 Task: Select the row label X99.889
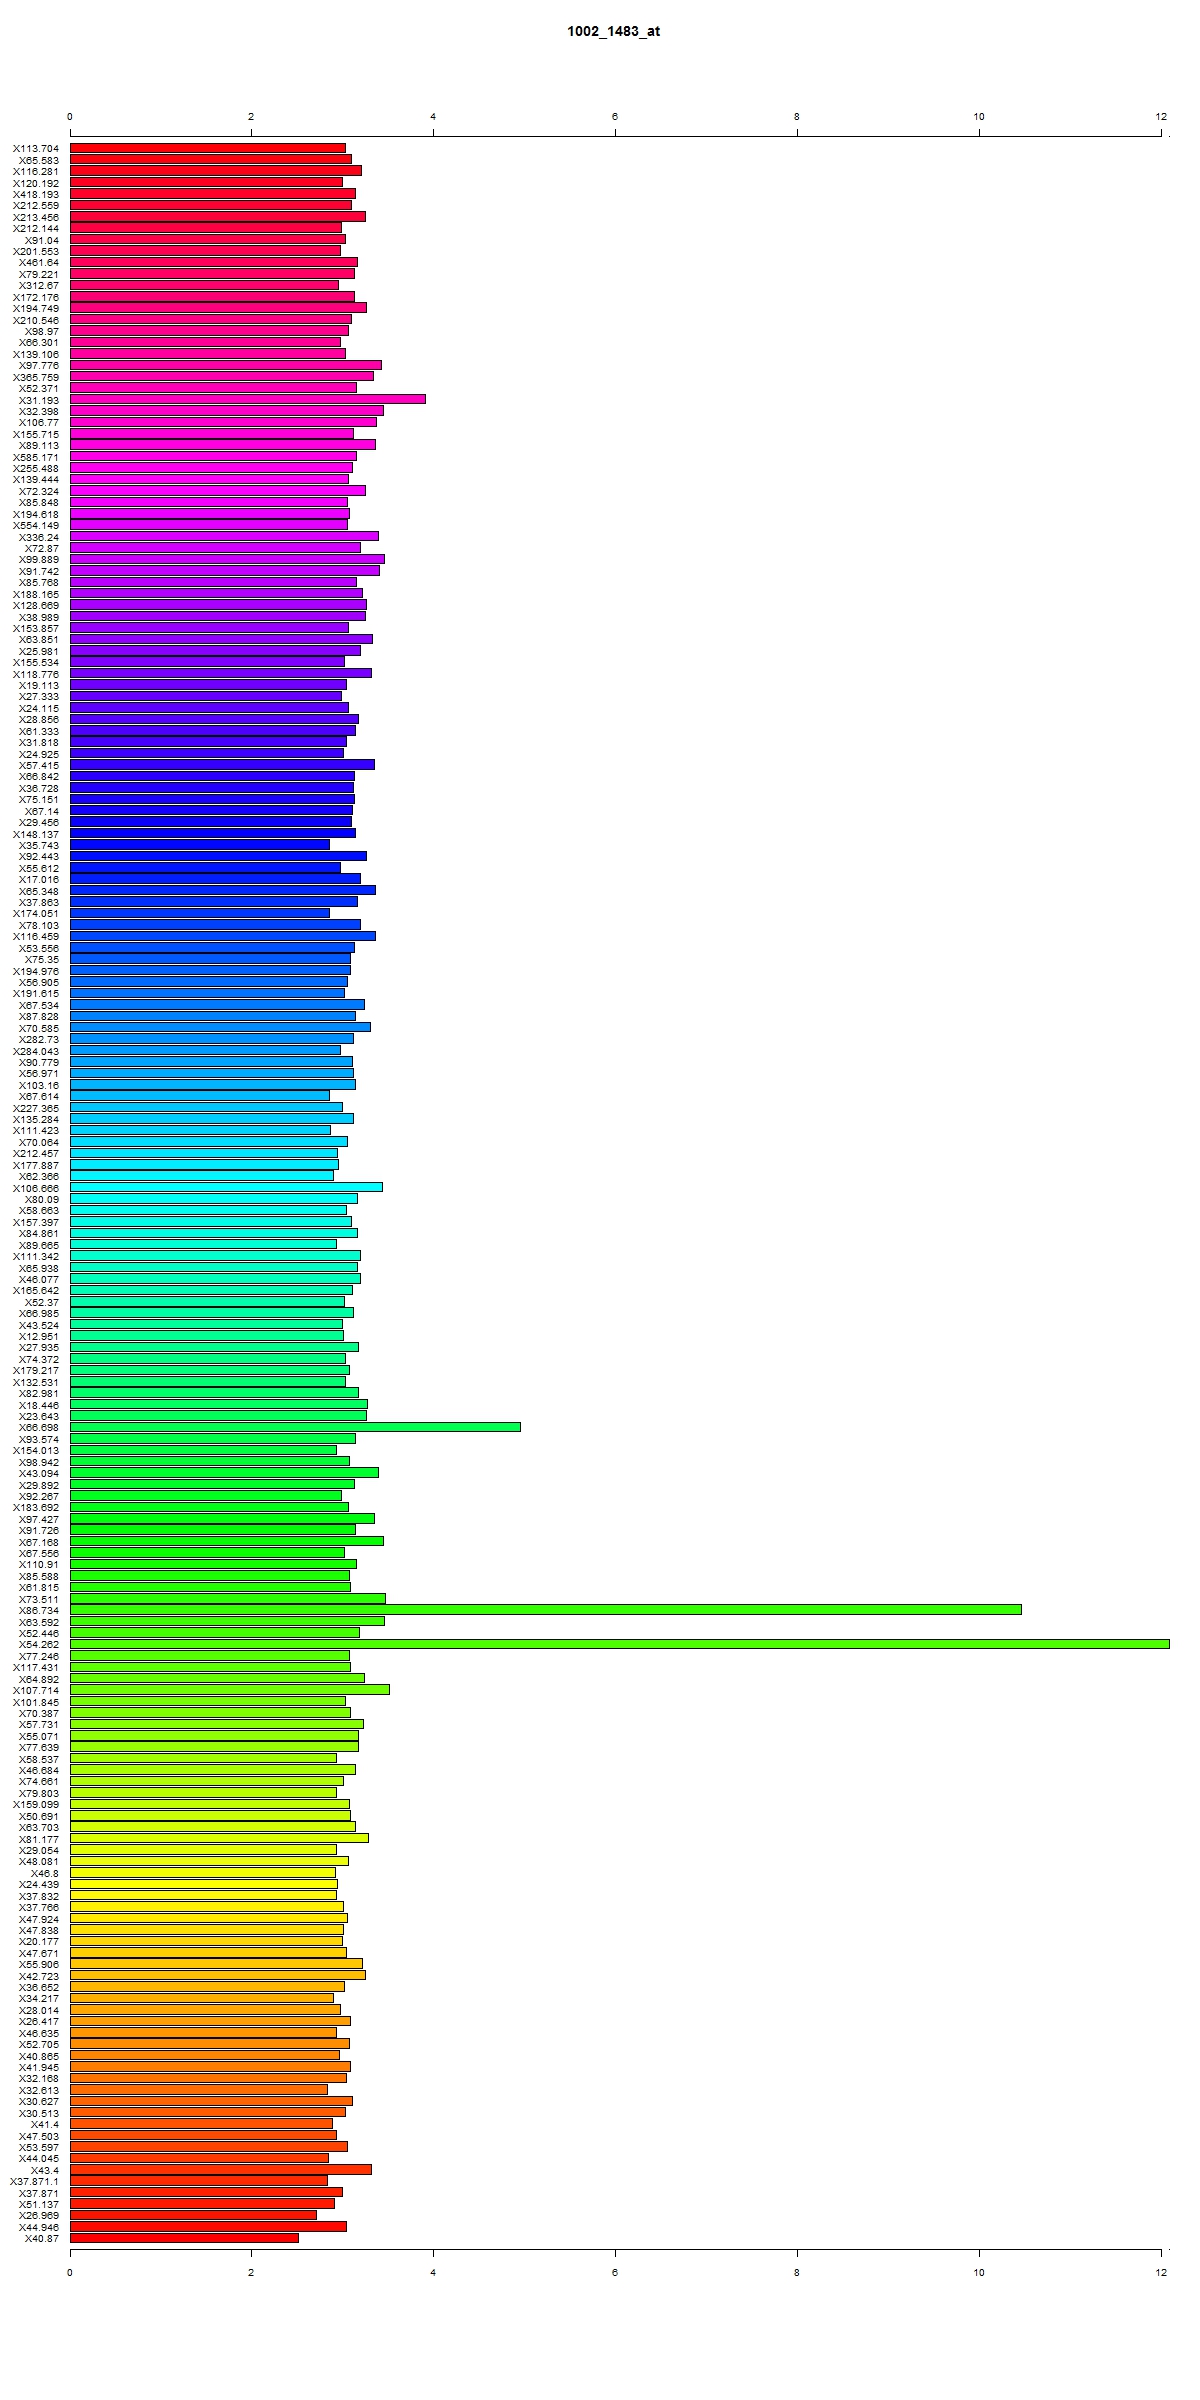[x=39, y=559]
